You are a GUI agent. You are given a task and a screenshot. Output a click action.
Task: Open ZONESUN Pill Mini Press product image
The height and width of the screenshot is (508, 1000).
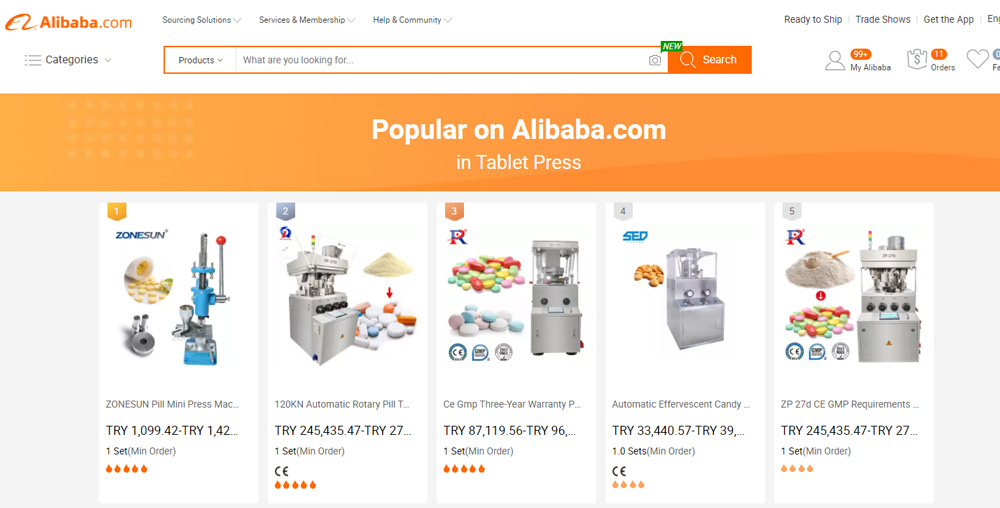tap(179, 298)
